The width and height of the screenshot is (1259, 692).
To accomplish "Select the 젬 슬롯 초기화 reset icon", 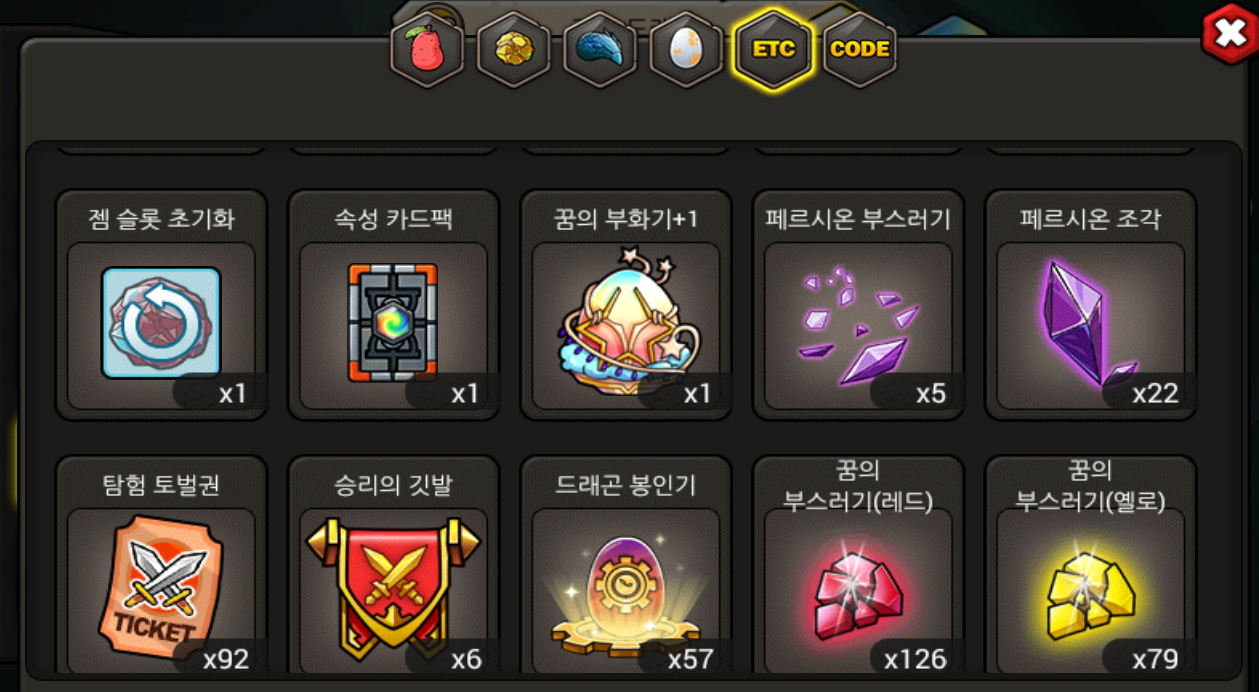I will [x=161, y=322].
